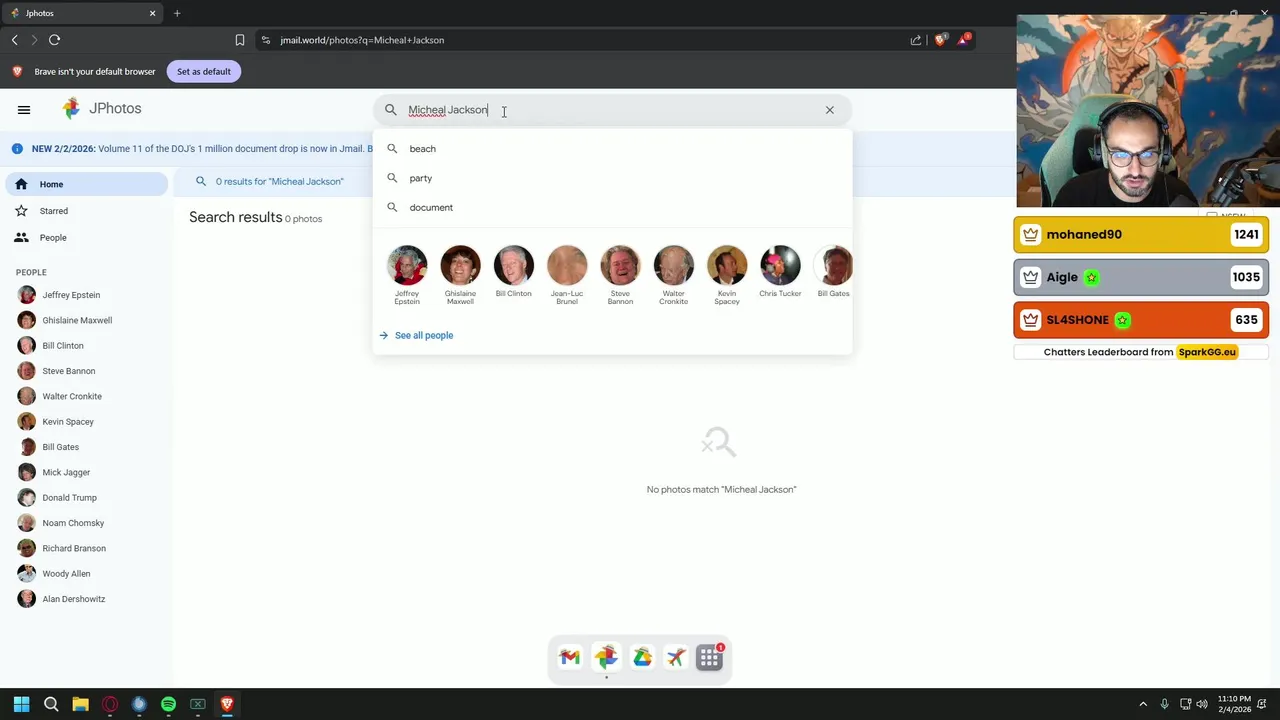Close the JPhotos browser tab
1280x720 pixels.
tap(153, 13)
